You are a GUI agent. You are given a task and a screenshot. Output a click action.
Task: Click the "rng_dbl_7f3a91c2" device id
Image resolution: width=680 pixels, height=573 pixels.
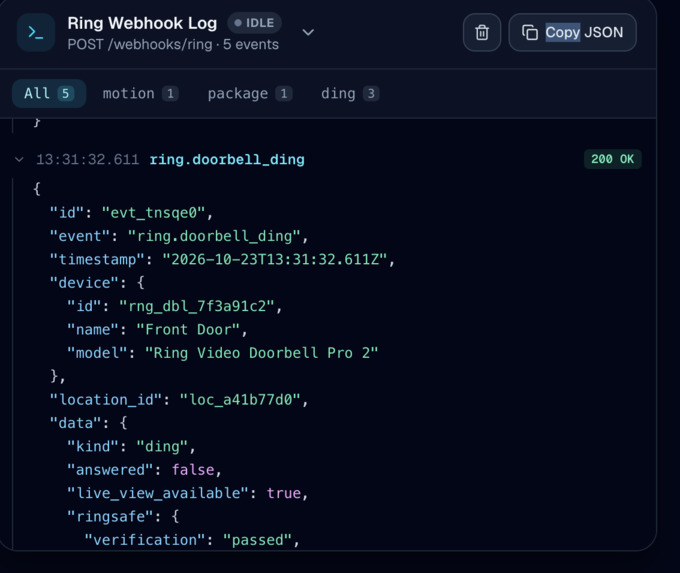tap(196, 306)
